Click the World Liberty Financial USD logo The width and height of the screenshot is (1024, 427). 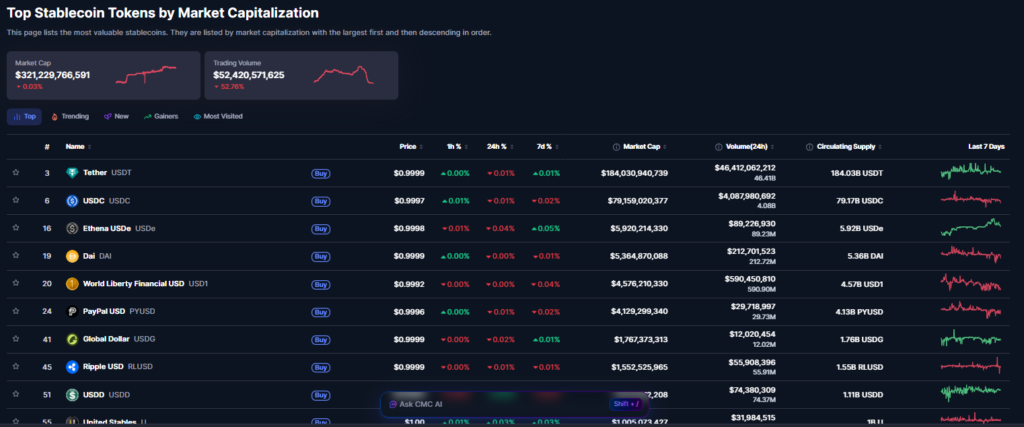[x=72, y=284]
